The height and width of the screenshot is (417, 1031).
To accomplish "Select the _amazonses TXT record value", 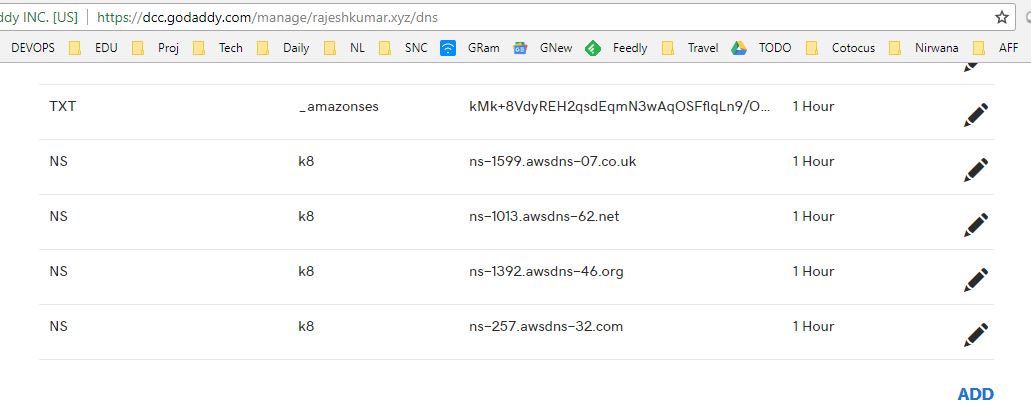I will [620, 106].
